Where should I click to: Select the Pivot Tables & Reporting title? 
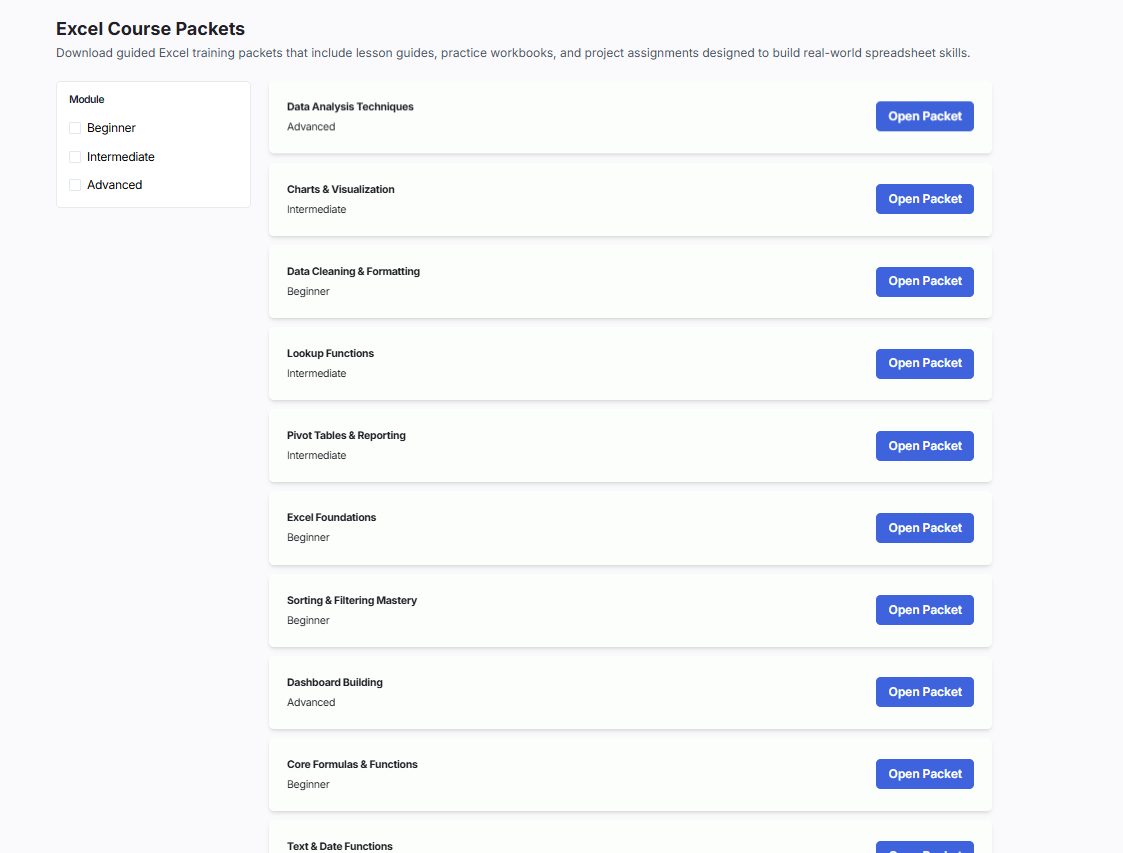[x=346, y=435]
